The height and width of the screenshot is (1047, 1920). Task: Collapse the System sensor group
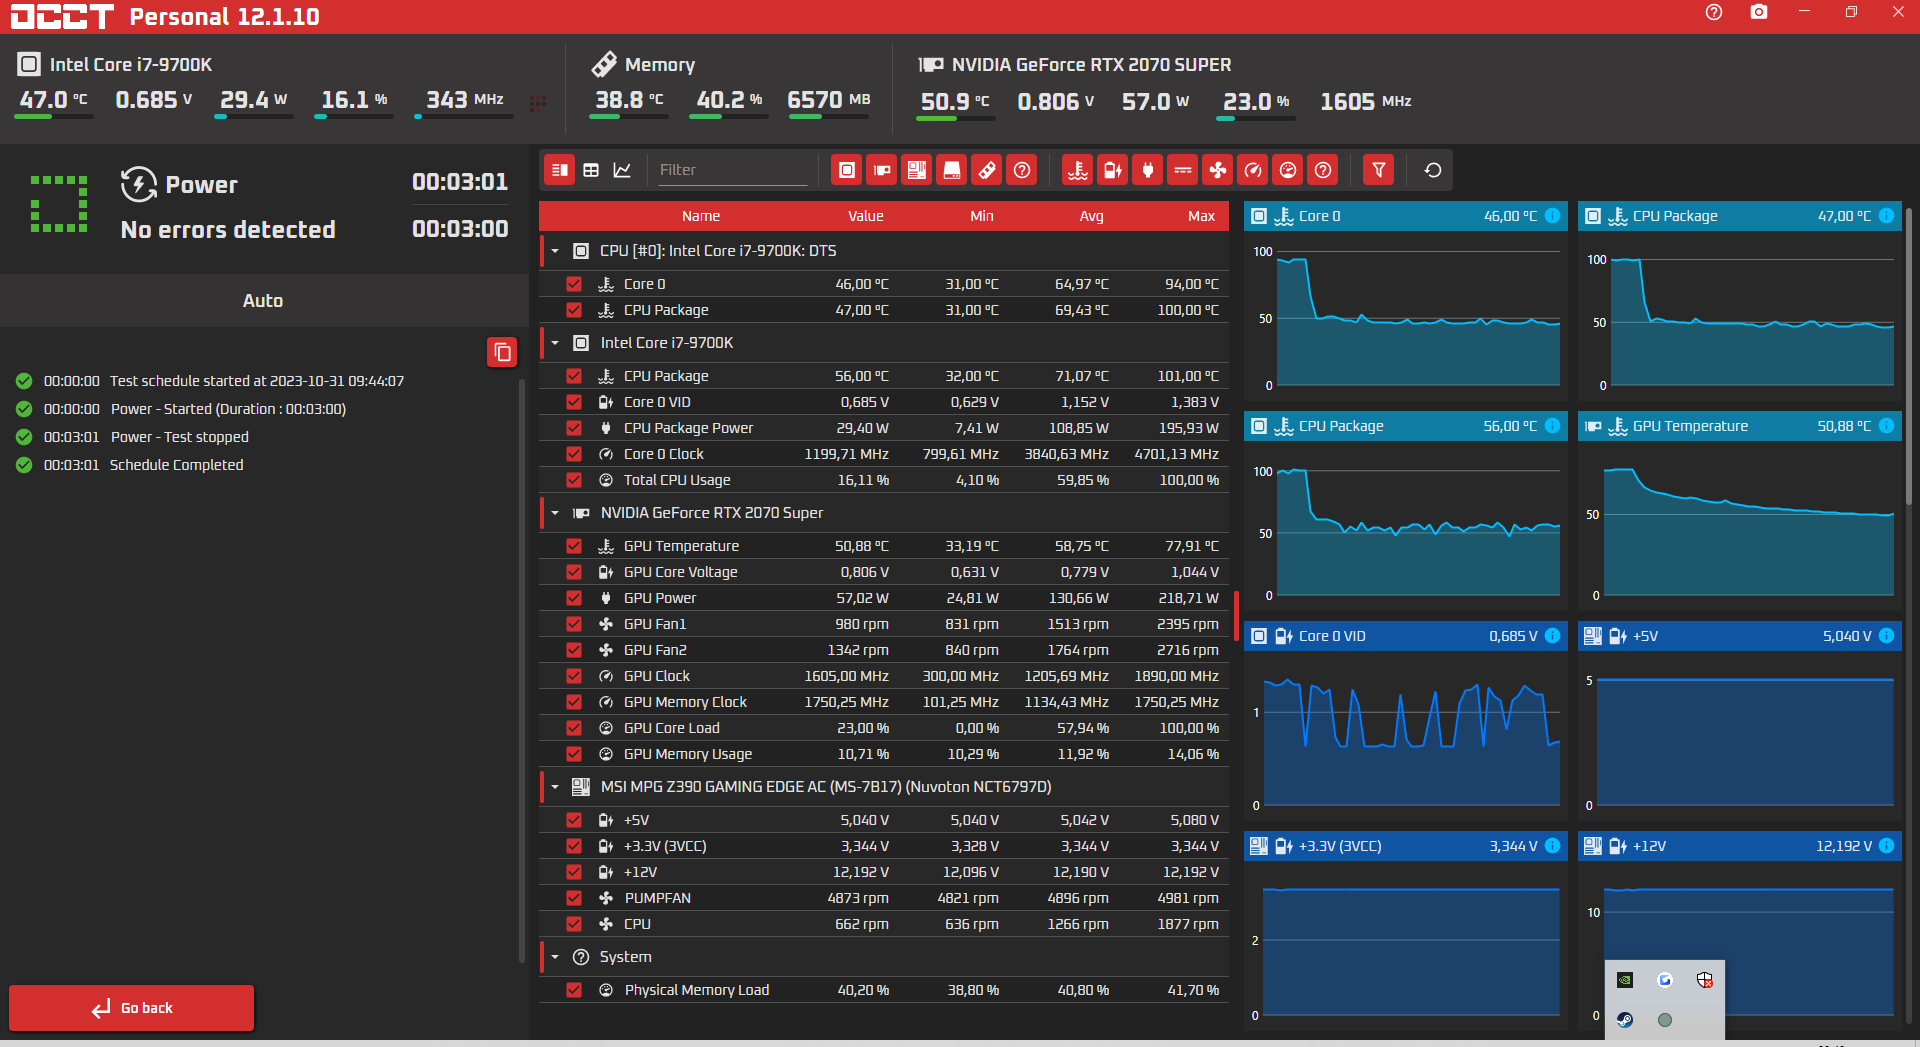tap(555, 957)
